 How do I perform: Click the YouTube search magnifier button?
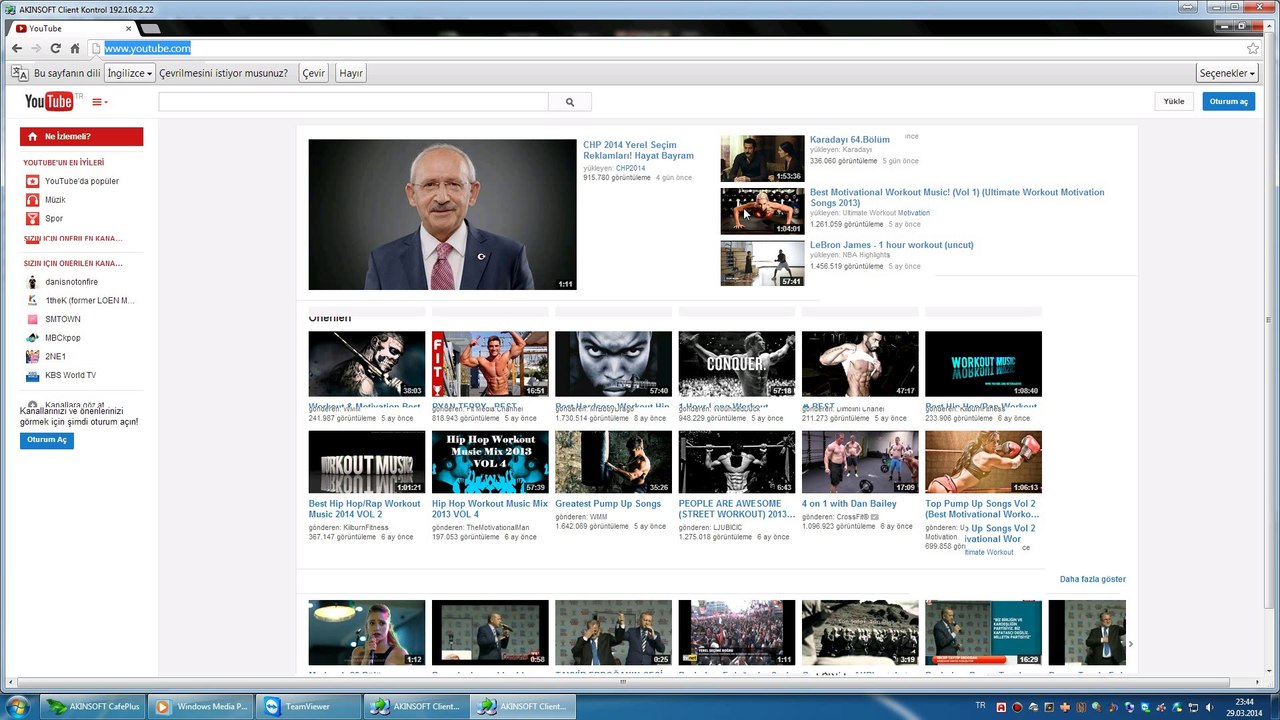(570, 102)
